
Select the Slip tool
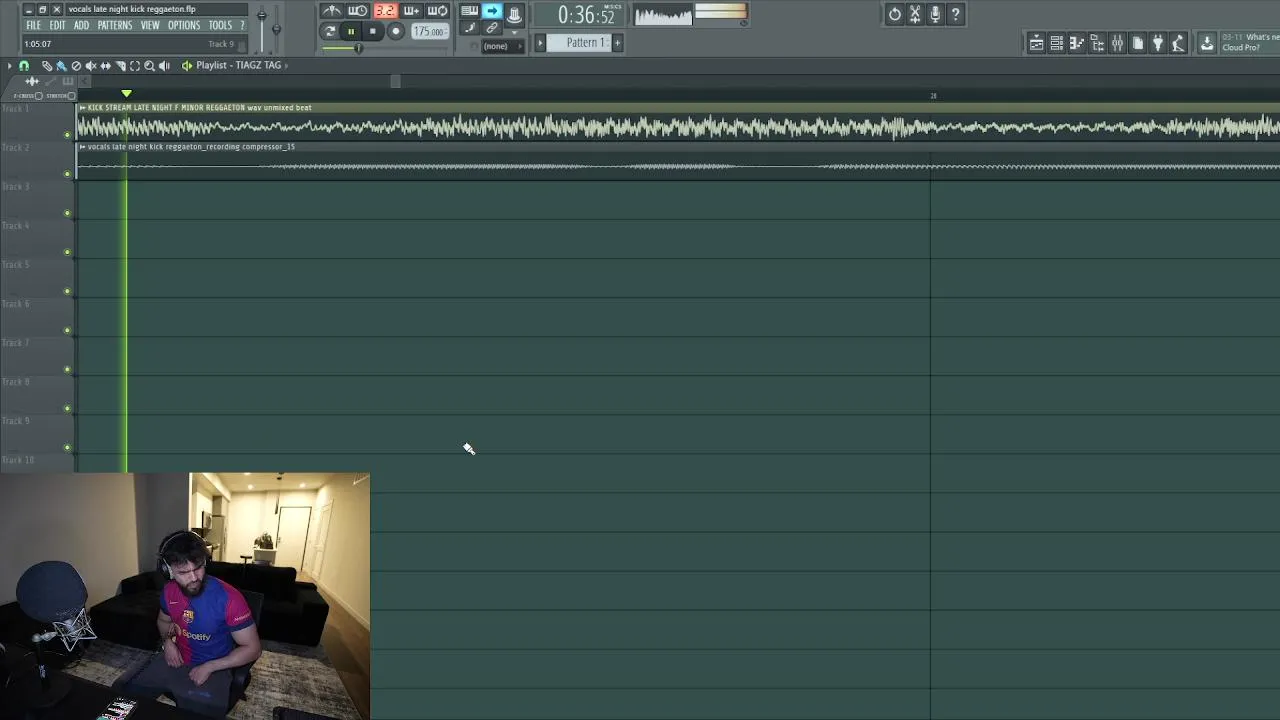point(105,65)
